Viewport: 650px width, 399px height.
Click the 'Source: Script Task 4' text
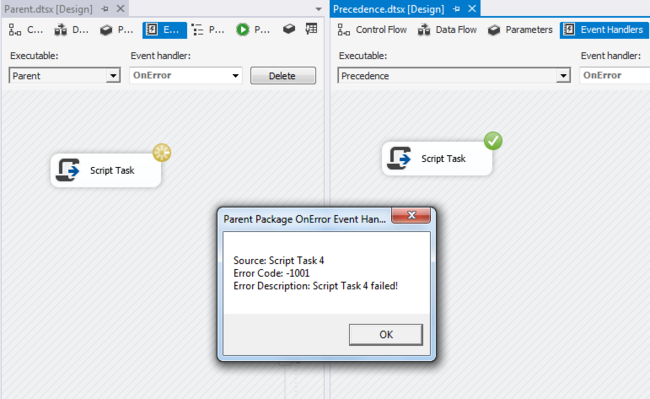(x=279, y=261)
